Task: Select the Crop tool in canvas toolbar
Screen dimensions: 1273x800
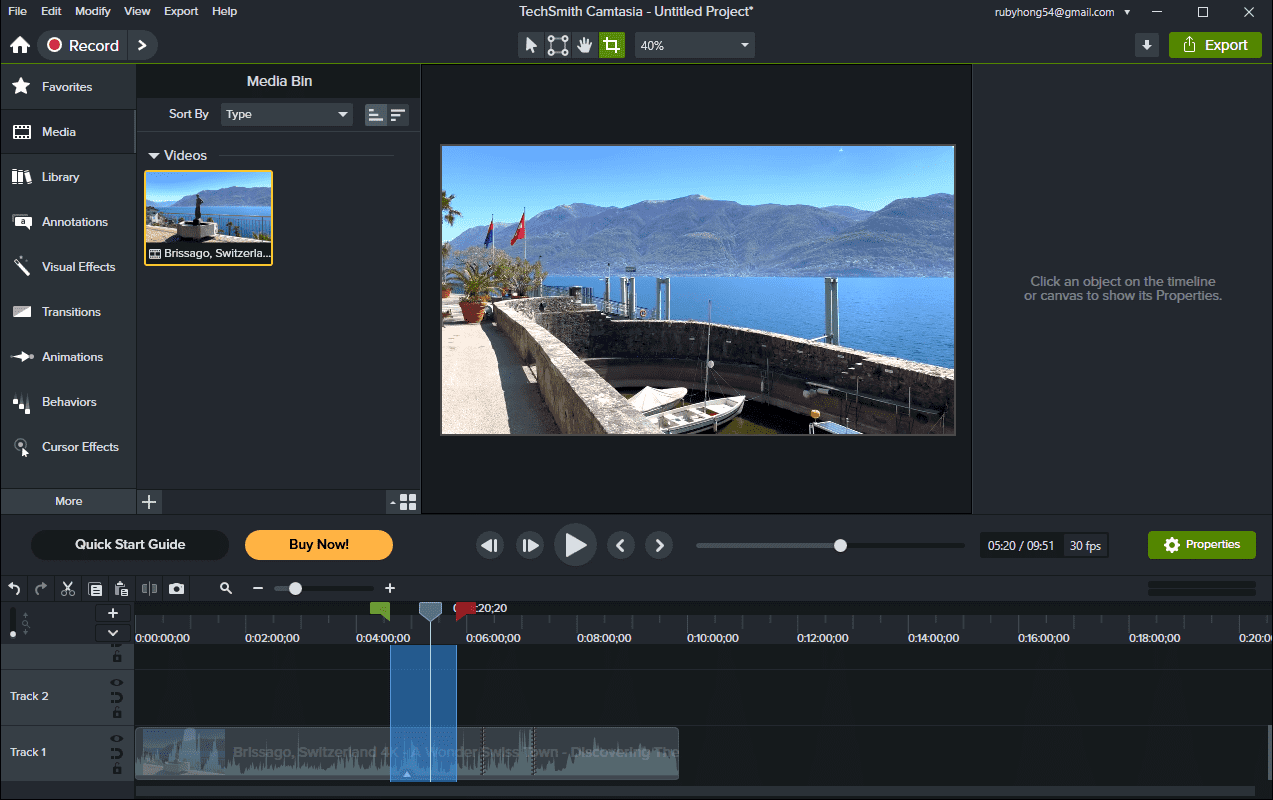Action: pyautogui.click(x=611, y=45)
